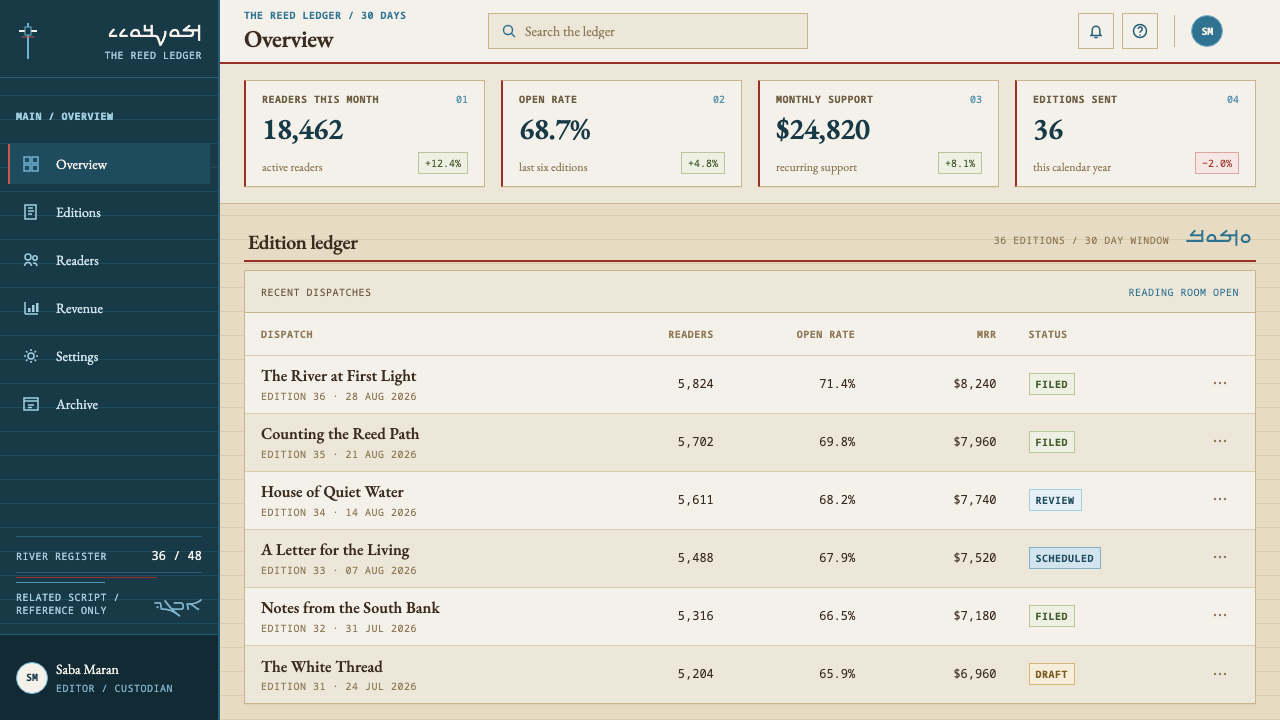The width and height of the screenshot is (1280, 720).
Task: Open notifications bell icon
Action: pyautogui.click(x=1095, y=31)
